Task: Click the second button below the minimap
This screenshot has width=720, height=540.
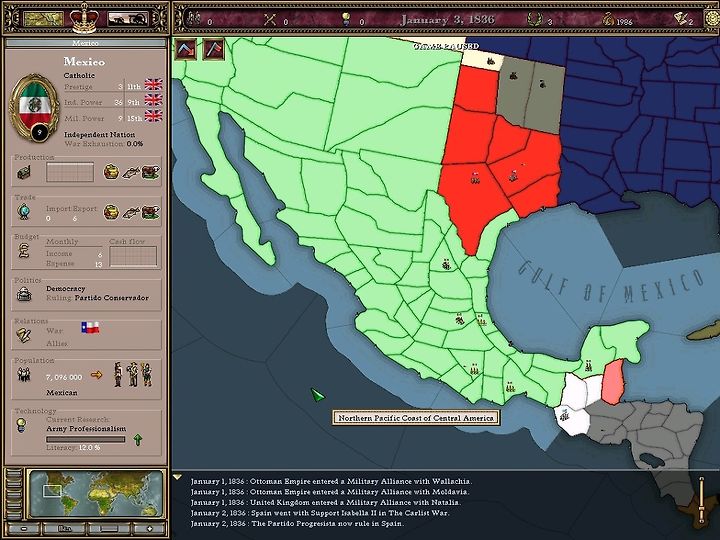Action: pos(65,529)
